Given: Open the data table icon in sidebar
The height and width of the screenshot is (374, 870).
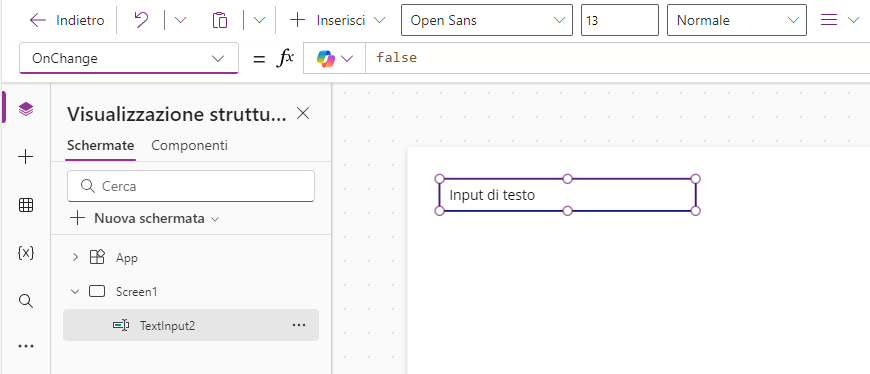Looking at the screenshot, I should (x=26, y=205).
